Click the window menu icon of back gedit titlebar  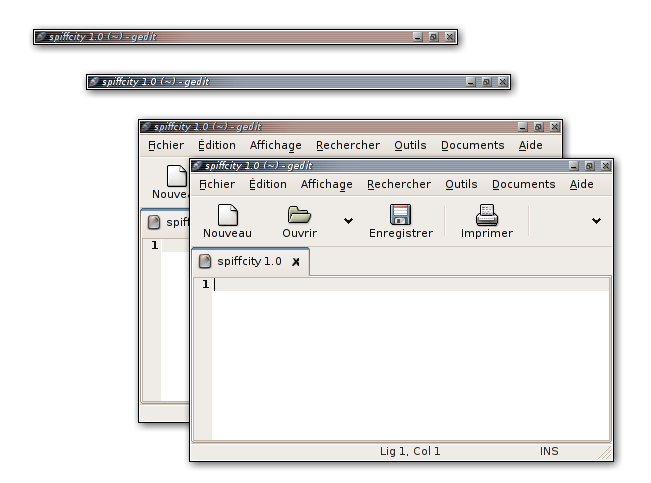tap(146, 126)
